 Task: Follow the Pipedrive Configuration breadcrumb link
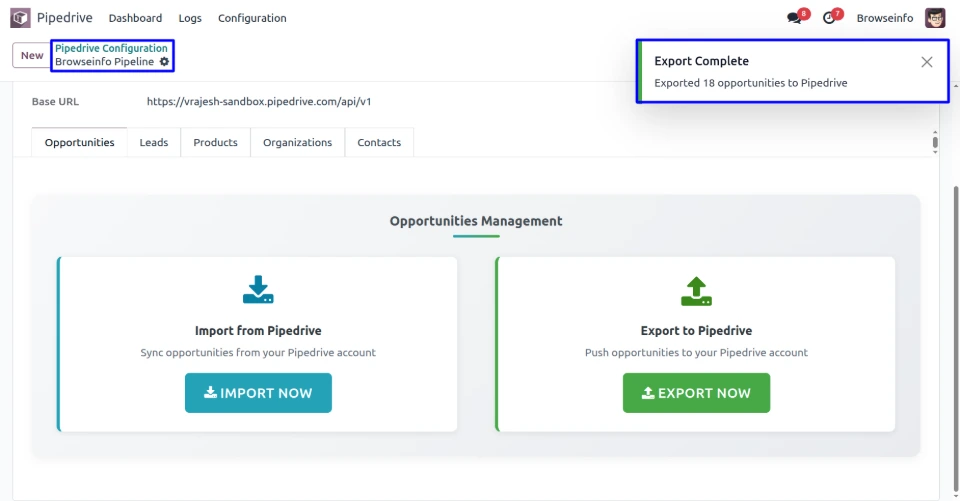pos(111,48)
